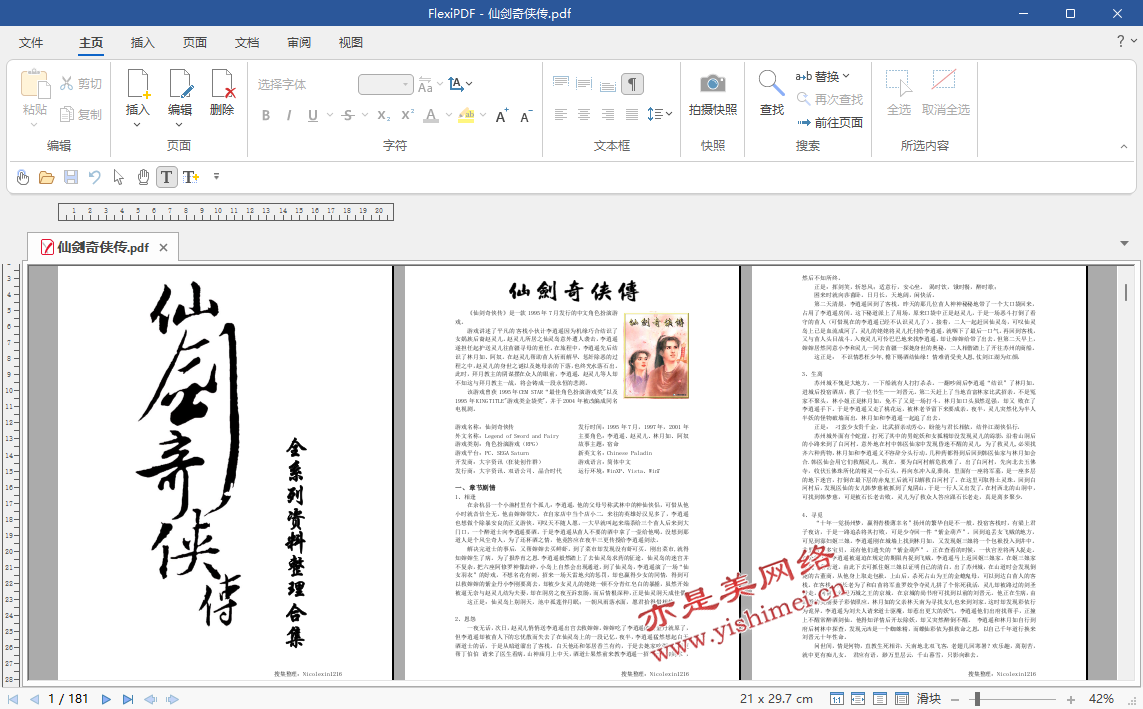Click the Find (查找) magnifier icon

point(771,83)
